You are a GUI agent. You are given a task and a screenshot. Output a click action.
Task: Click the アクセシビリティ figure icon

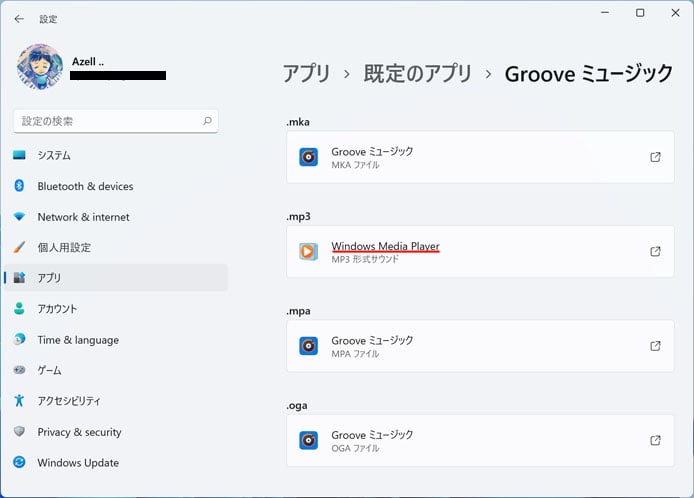pyautogui.click(x=19, y=401)
